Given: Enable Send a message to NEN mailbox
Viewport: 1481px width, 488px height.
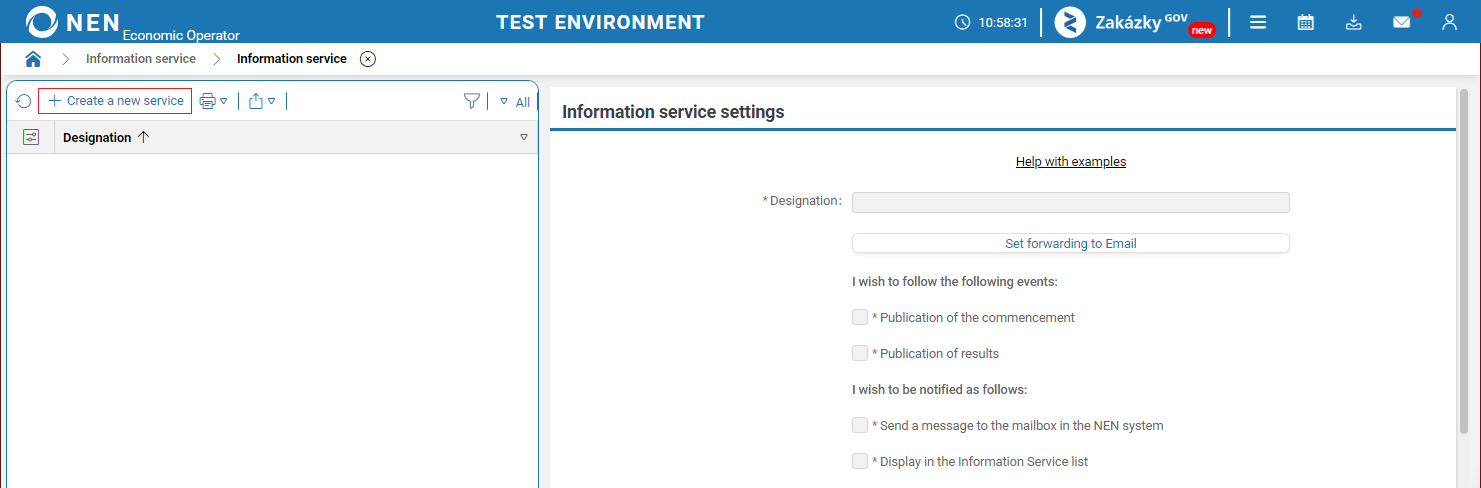Looking at the screenshot, I should tap(860, 425).
